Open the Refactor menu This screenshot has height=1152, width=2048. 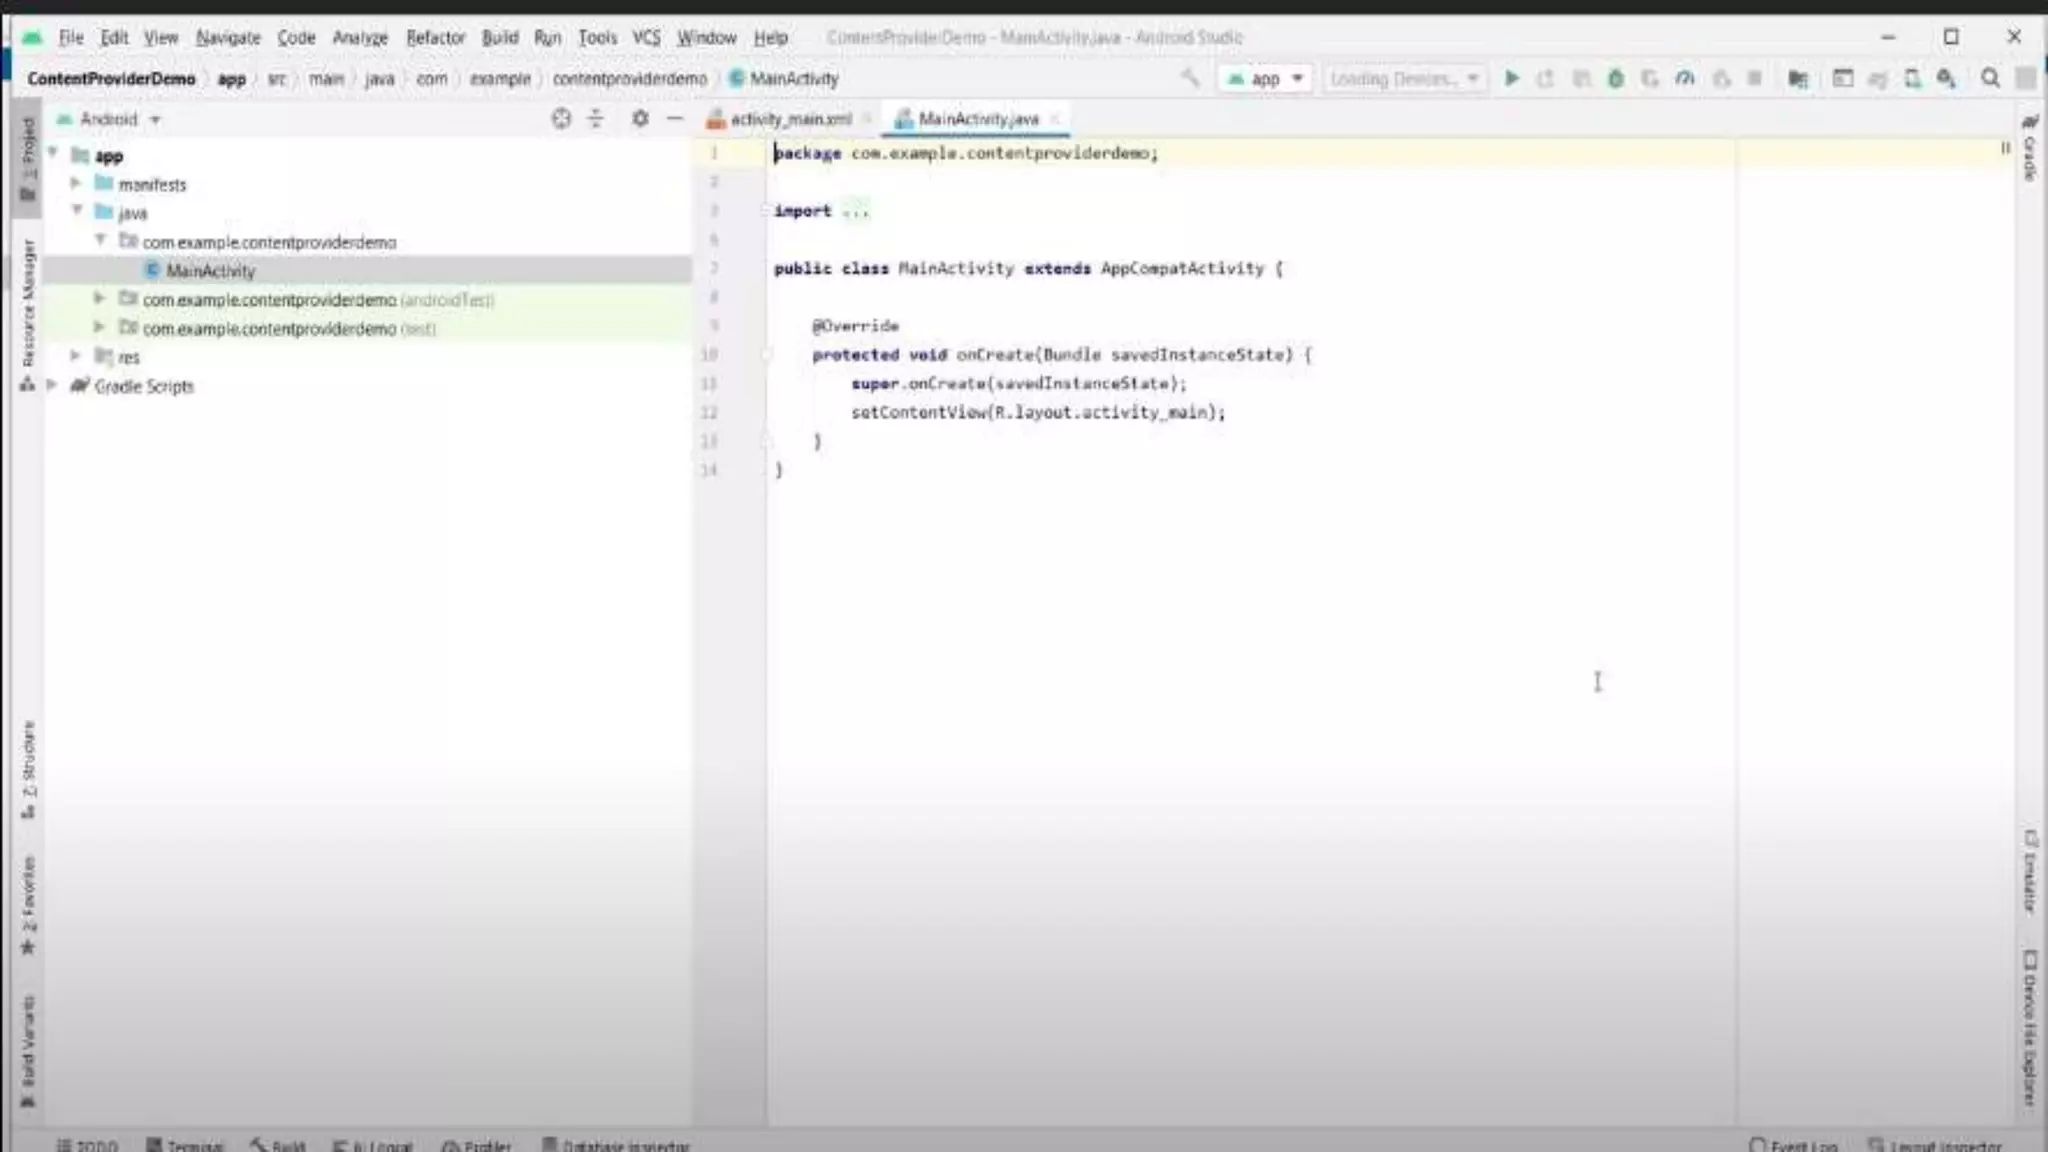[435, 37]
